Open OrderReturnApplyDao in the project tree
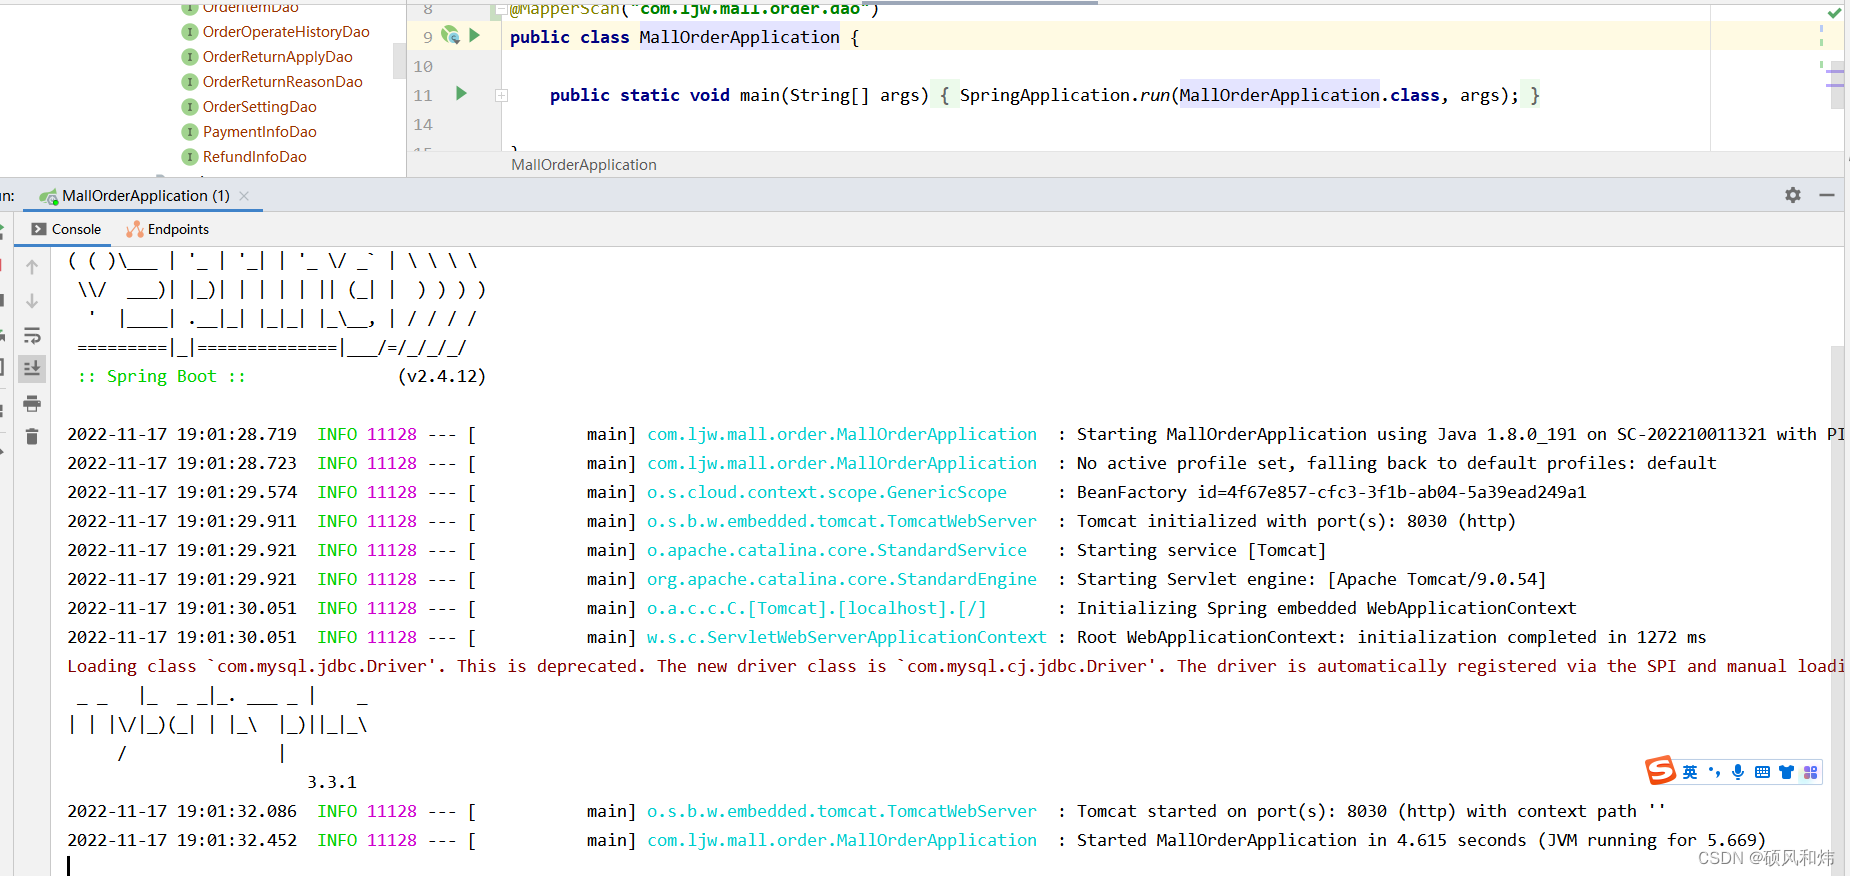This screenshot has height=876, width=1850. [x=277, y=57]
